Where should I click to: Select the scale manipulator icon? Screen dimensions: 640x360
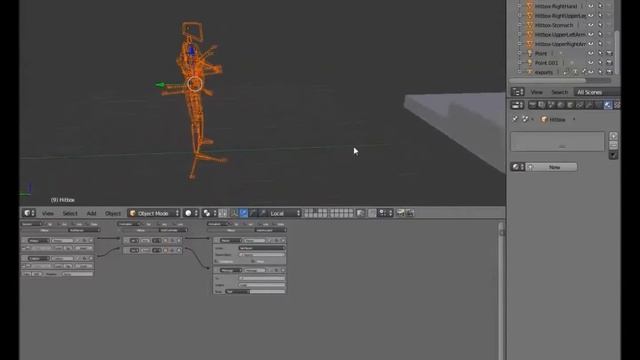click(x=263, y=213)
